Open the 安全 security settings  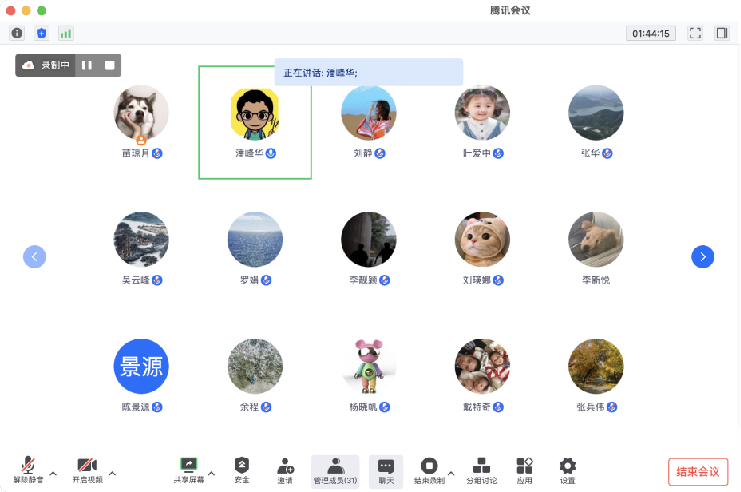pyautogui.click(x=241, y=469)
